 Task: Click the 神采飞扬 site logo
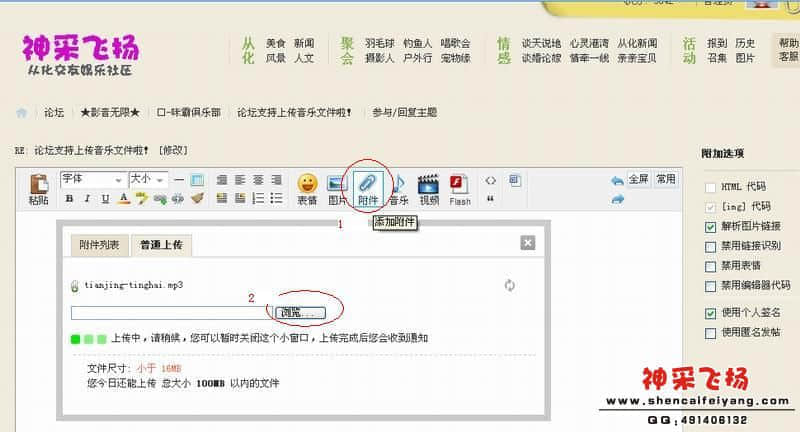tap(80, 55)
